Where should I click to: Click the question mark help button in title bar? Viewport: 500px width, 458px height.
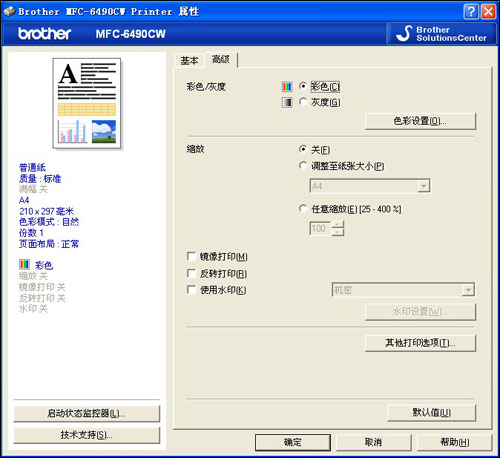click(471, 12)
